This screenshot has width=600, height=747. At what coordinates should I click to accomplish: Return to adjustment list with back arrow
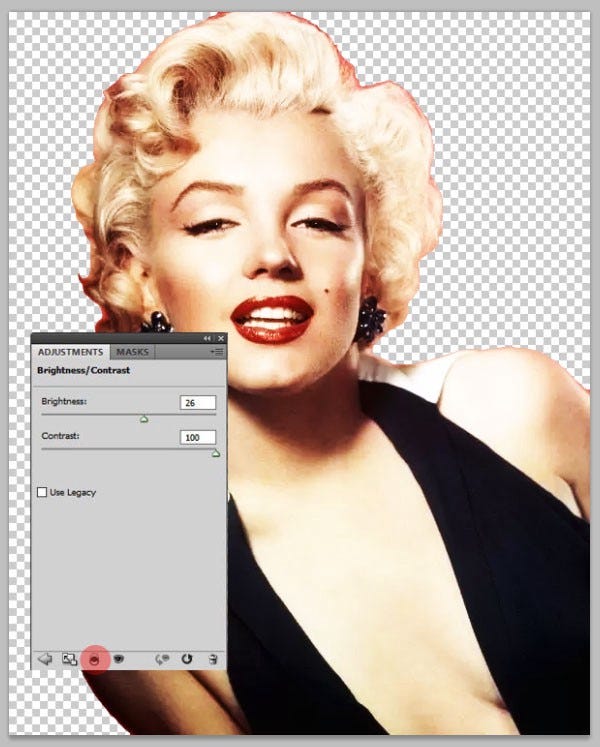point(45,659)
